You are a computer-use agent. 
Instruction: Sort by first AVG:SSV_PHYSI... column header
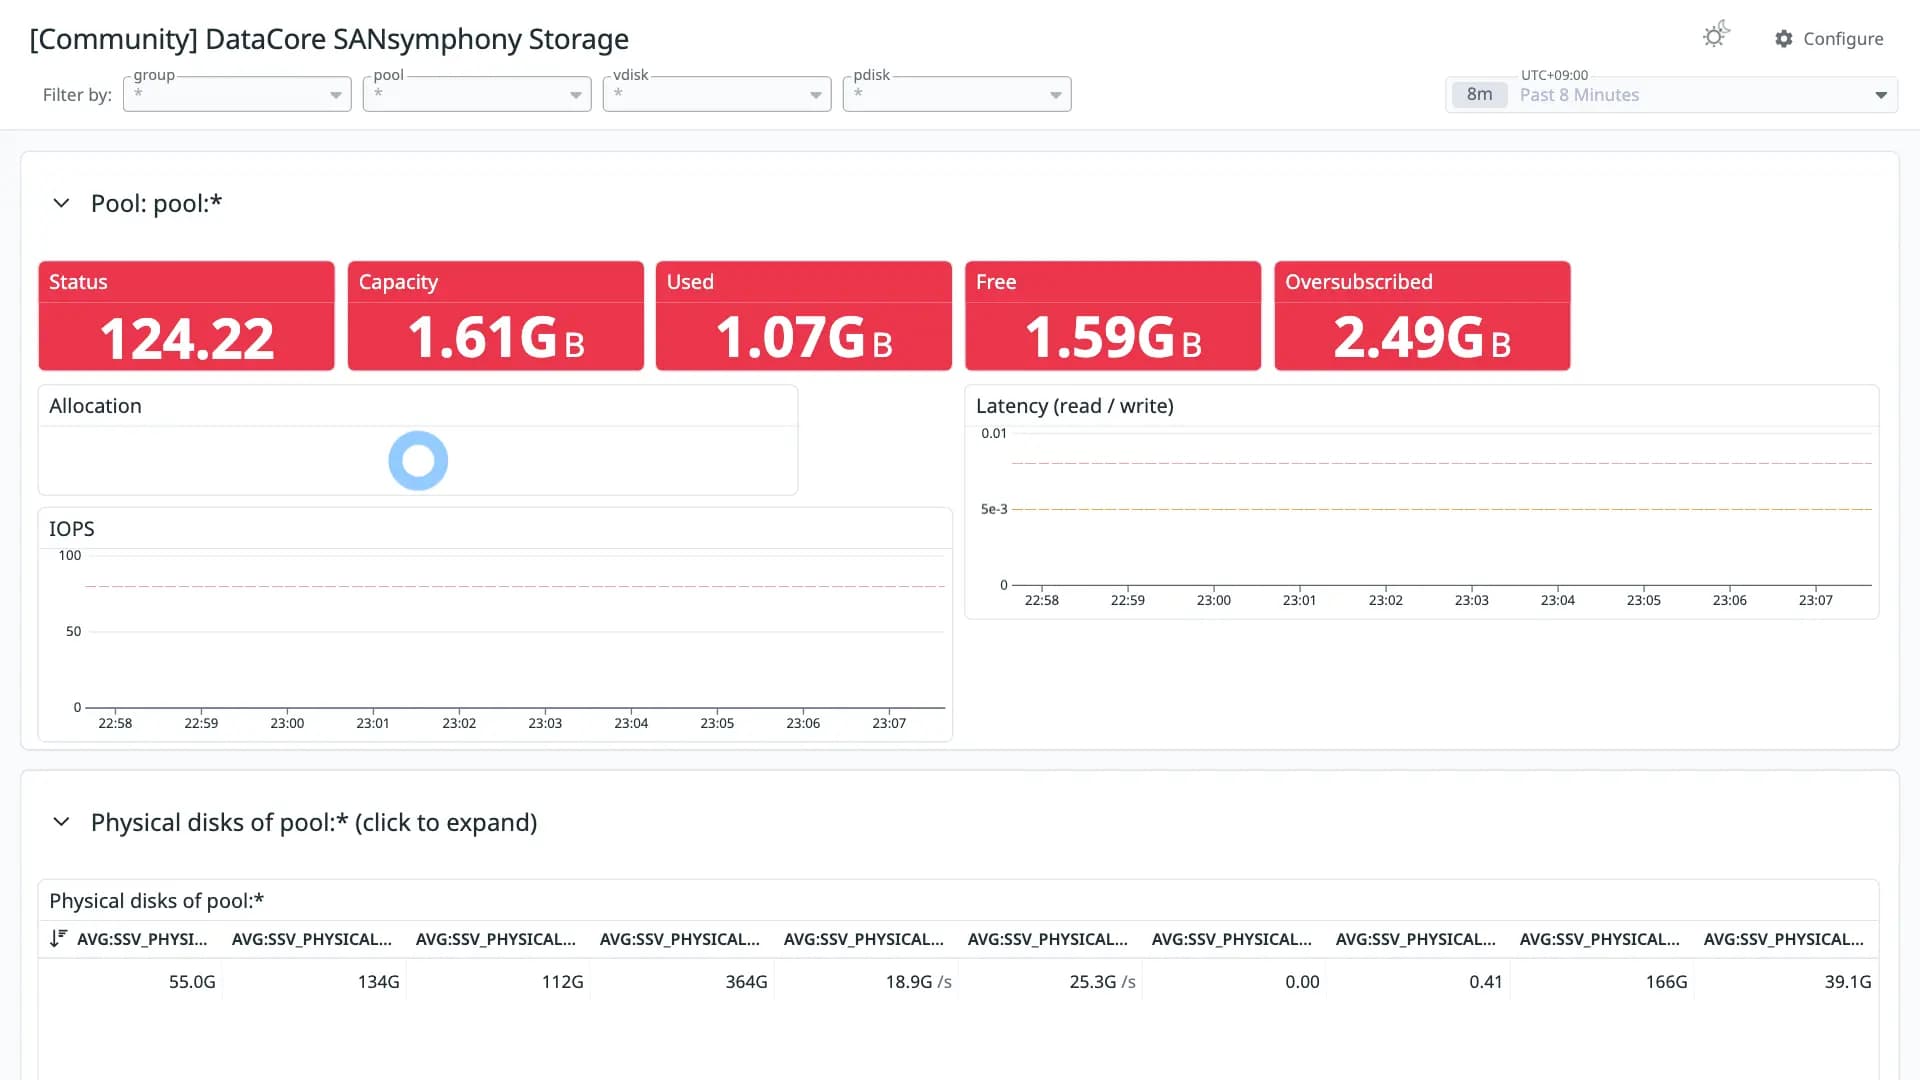click(x=142, y=939)
